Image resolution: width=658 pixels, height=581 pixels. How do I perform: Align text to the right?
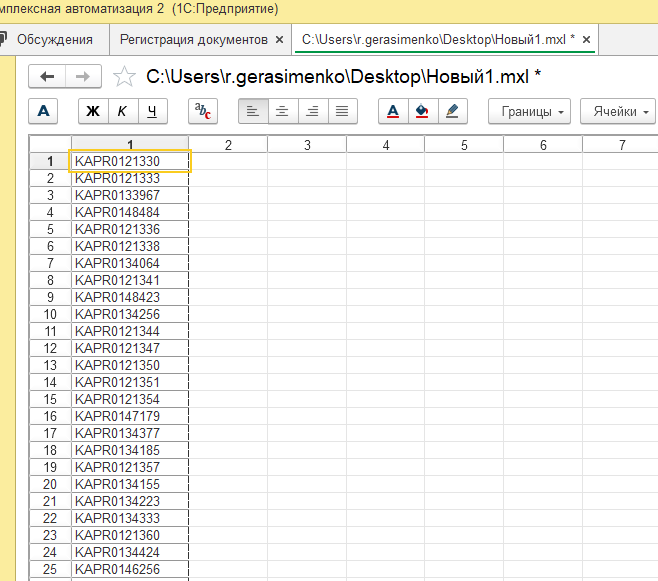coord(313,111)
